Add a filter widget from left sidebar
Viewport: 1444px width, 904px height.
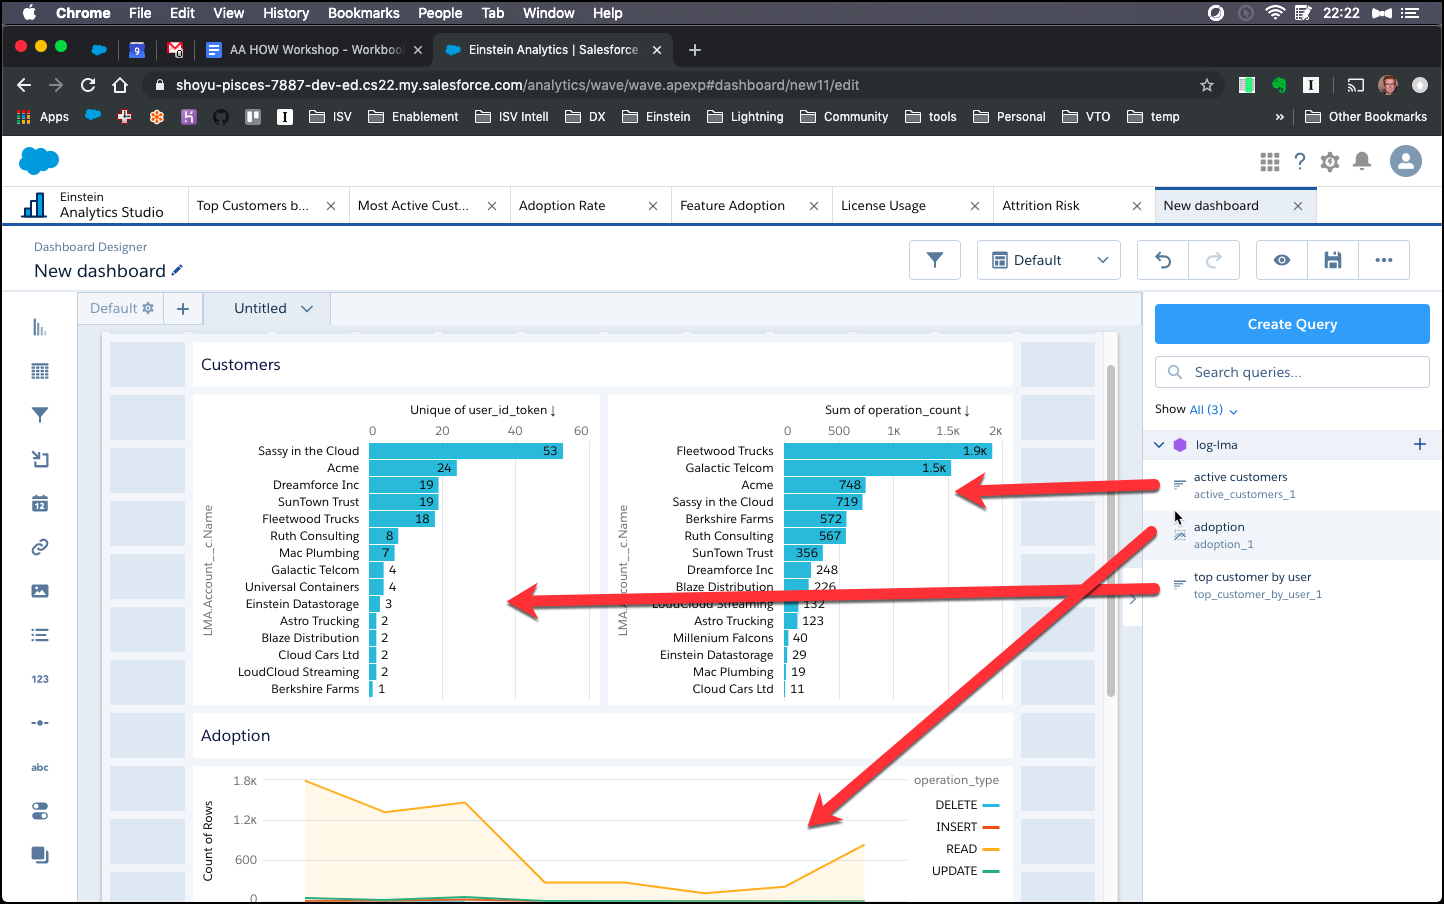(x=40, y=415)
